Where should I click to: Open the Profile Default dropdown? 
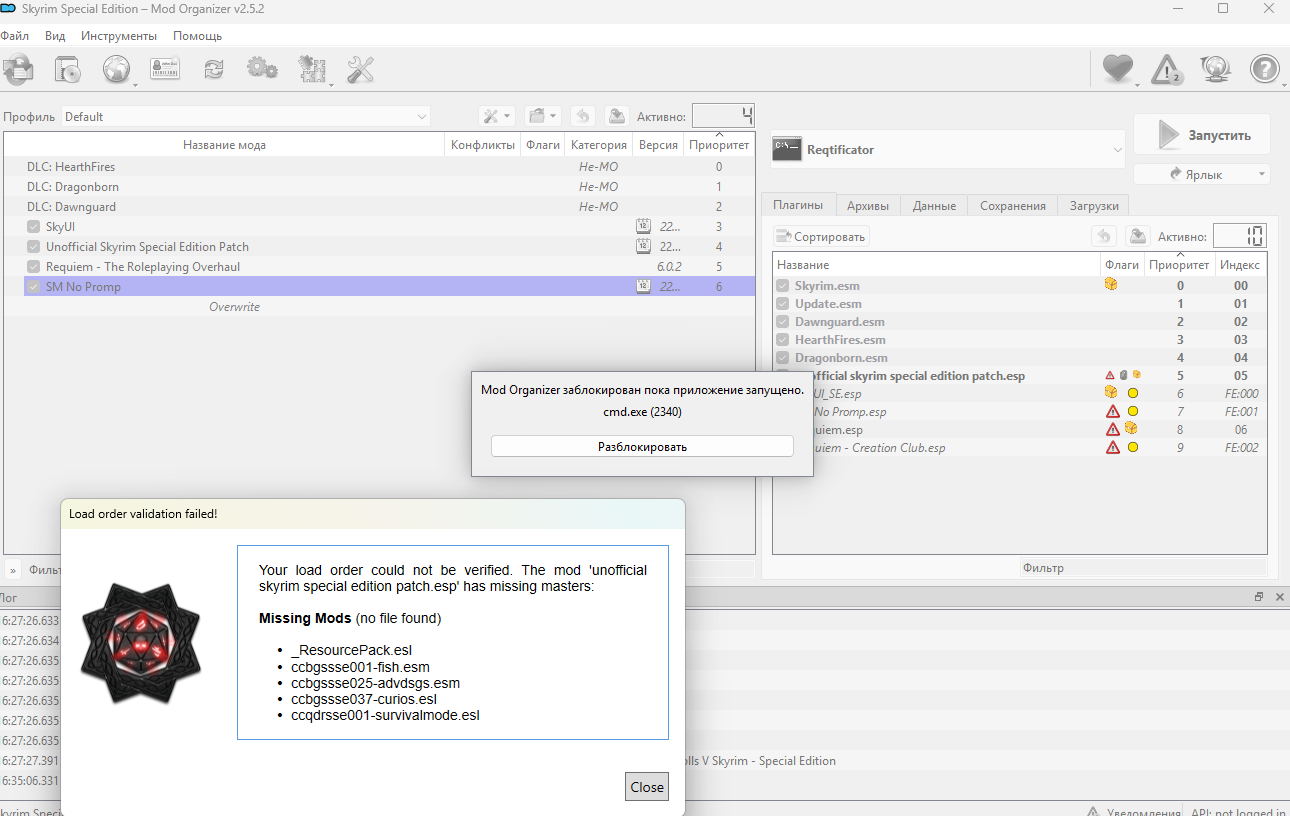click(246, 117)
